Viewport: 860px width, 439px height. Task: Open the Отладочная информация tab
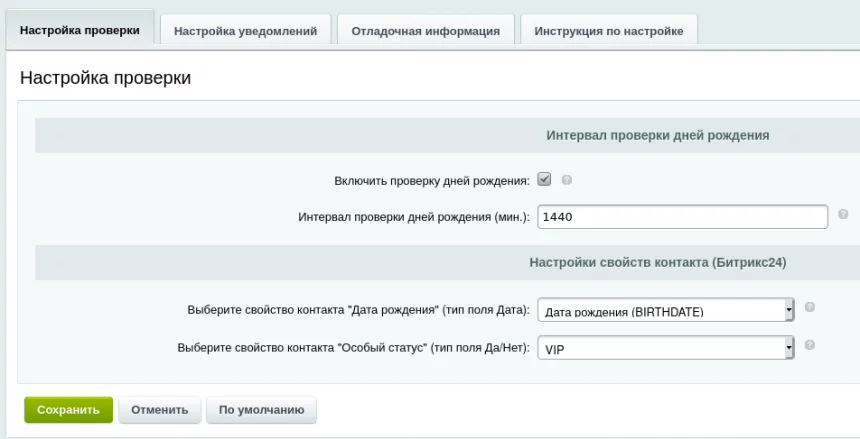pyautogui.click(x=425, y=31)
